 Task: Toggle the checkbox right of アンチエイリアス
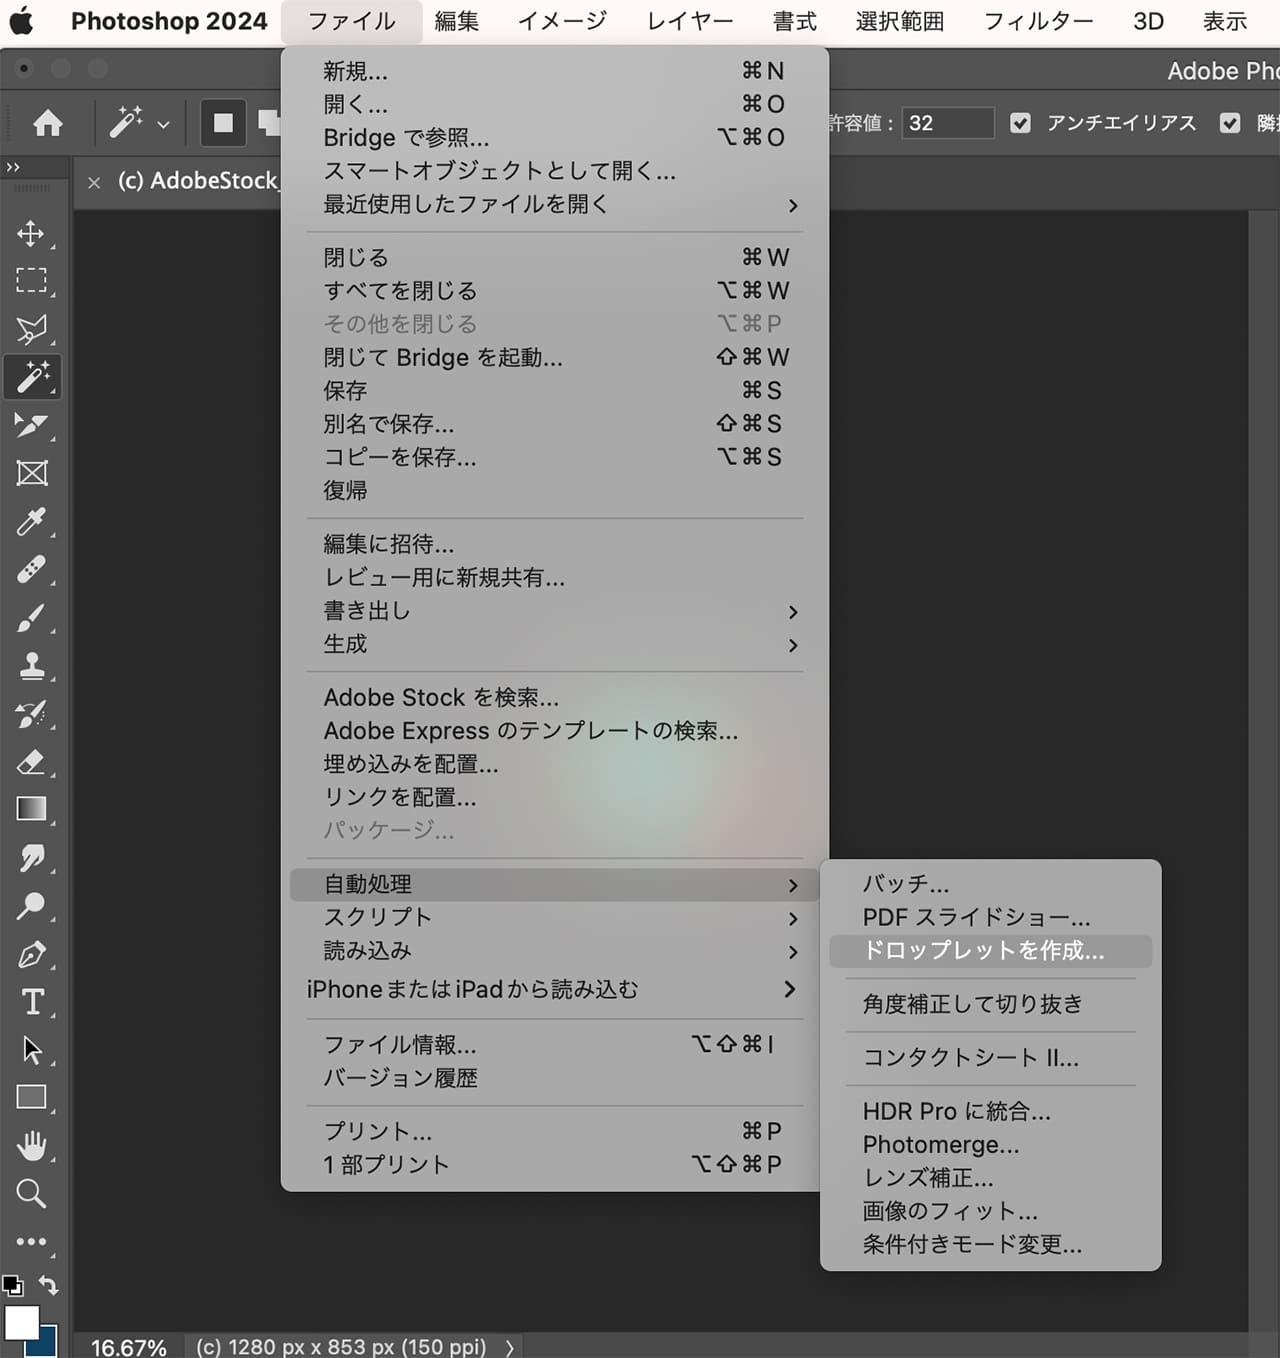(x=1230, y=123)
